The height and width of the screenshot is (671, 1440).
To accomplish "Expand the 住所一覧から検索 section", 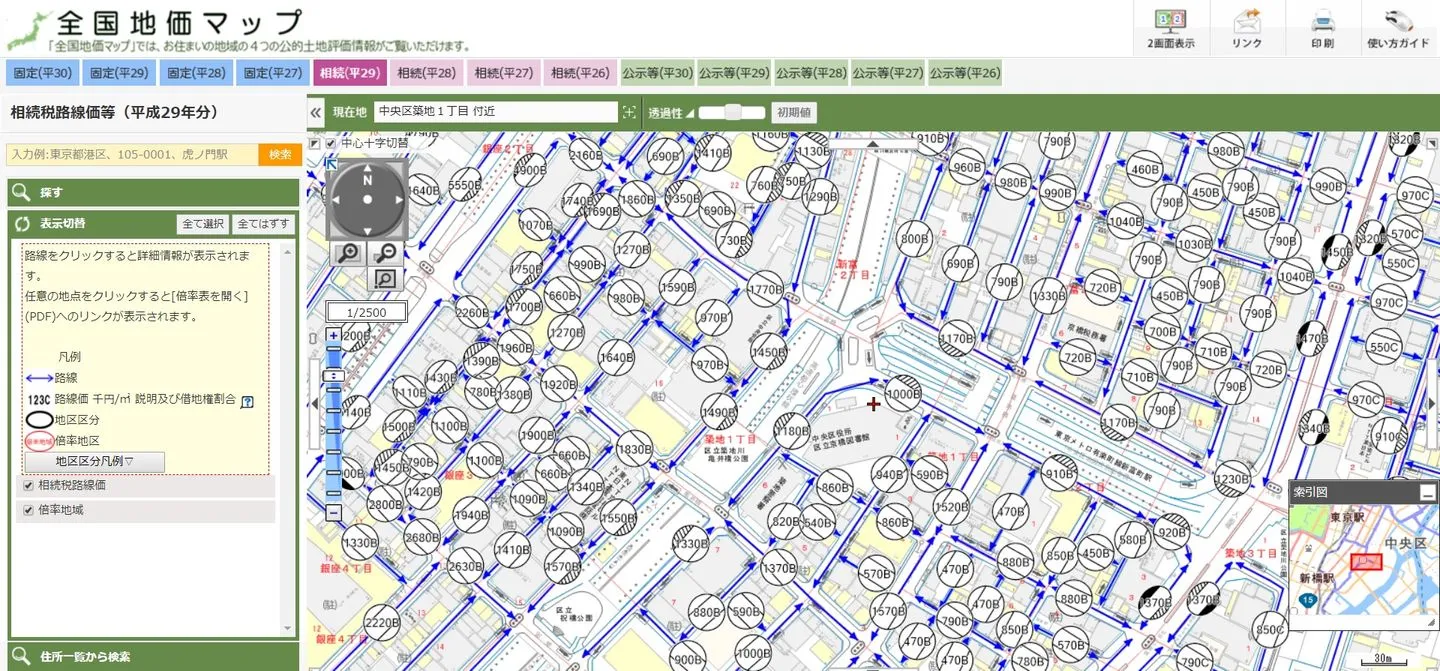I will coord(85,657).
